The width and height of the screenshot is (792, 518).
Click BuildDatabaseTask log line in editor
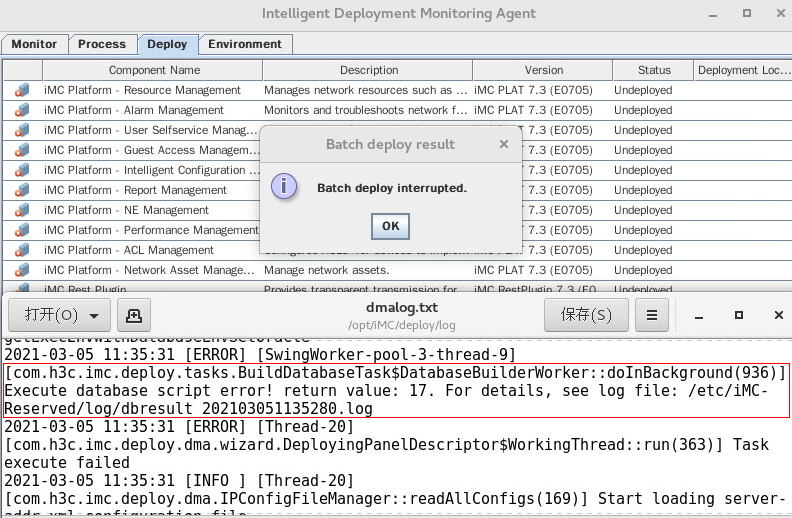(x=395, y=373)
